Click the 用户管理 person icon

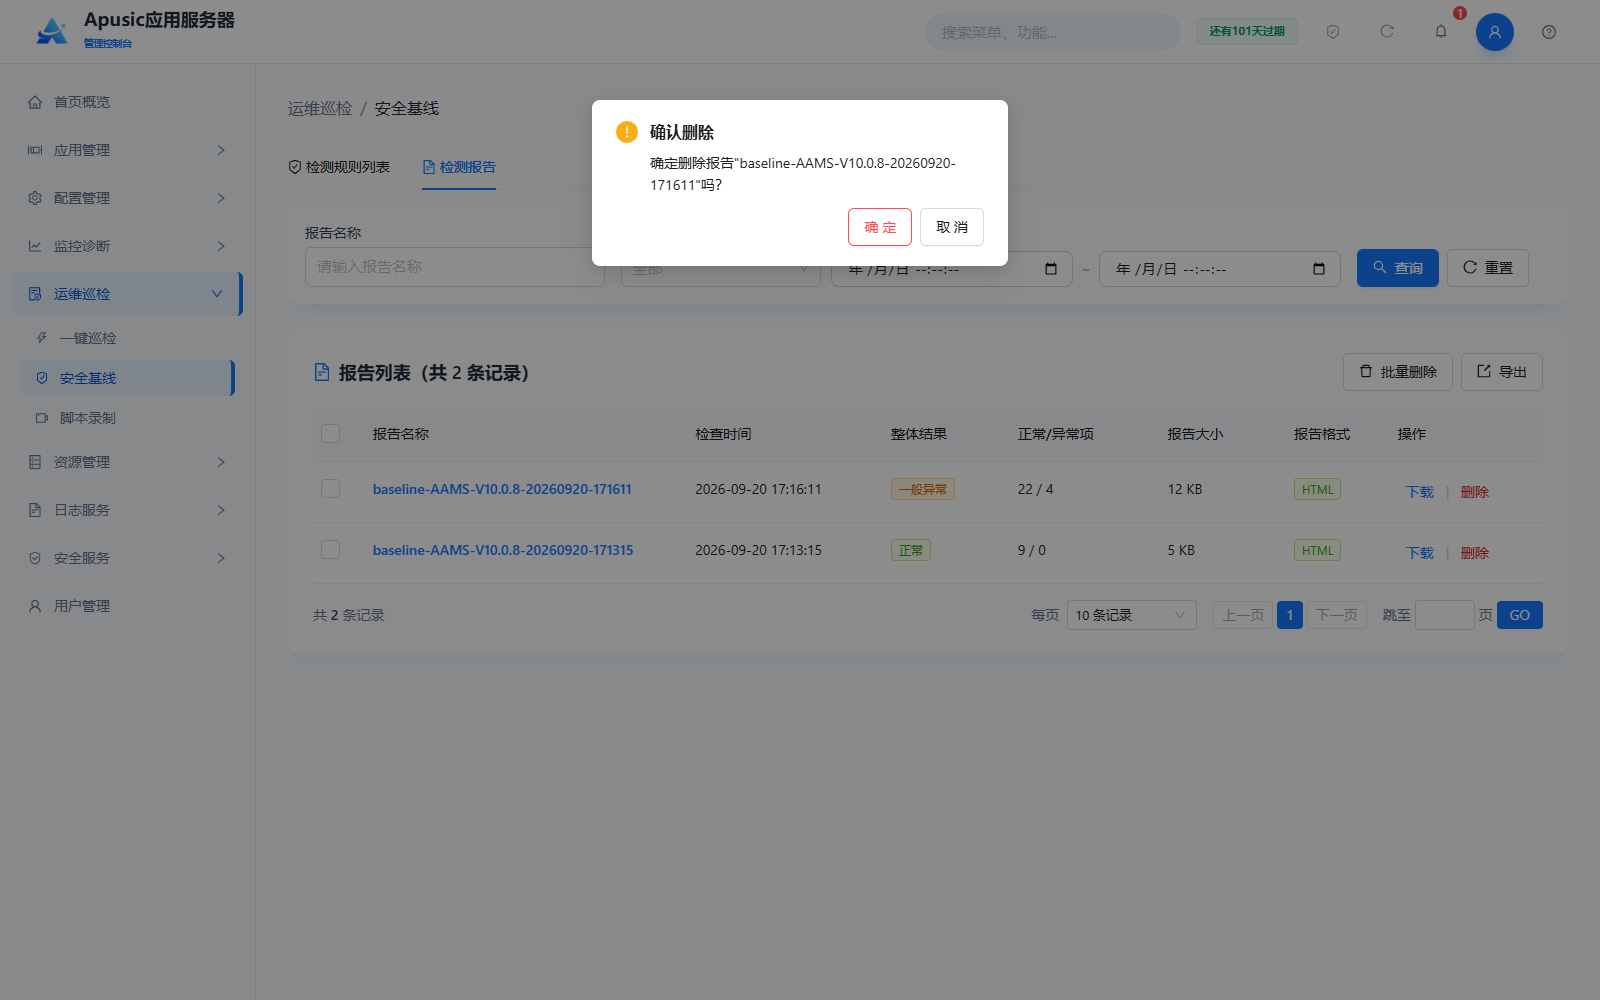pos(35,606)
